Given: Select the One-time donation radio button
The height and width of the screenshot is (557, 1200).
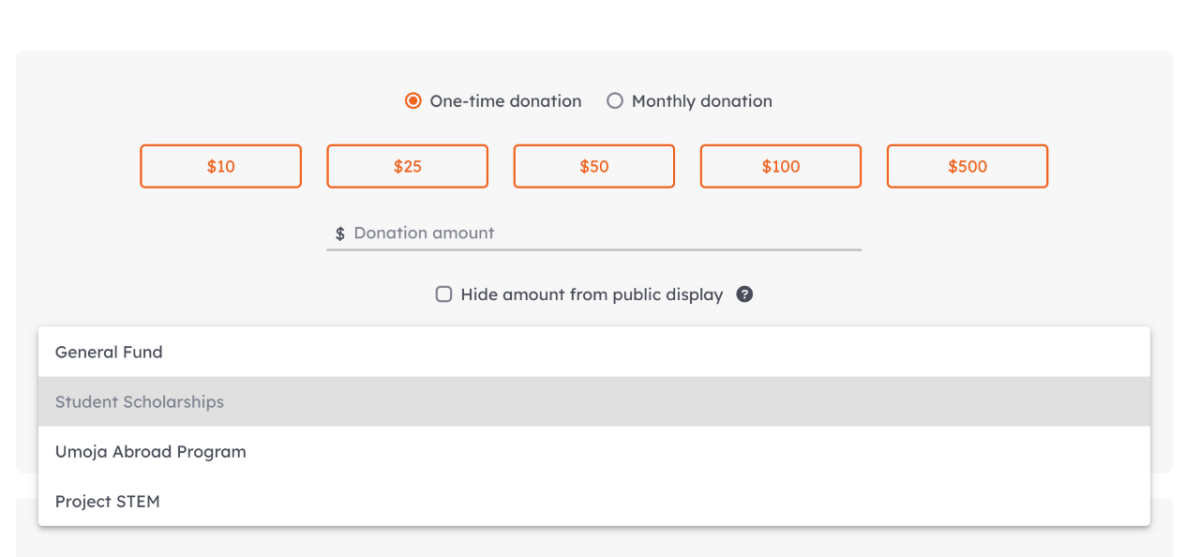Looking at the screenshot, I should point(413,101).
